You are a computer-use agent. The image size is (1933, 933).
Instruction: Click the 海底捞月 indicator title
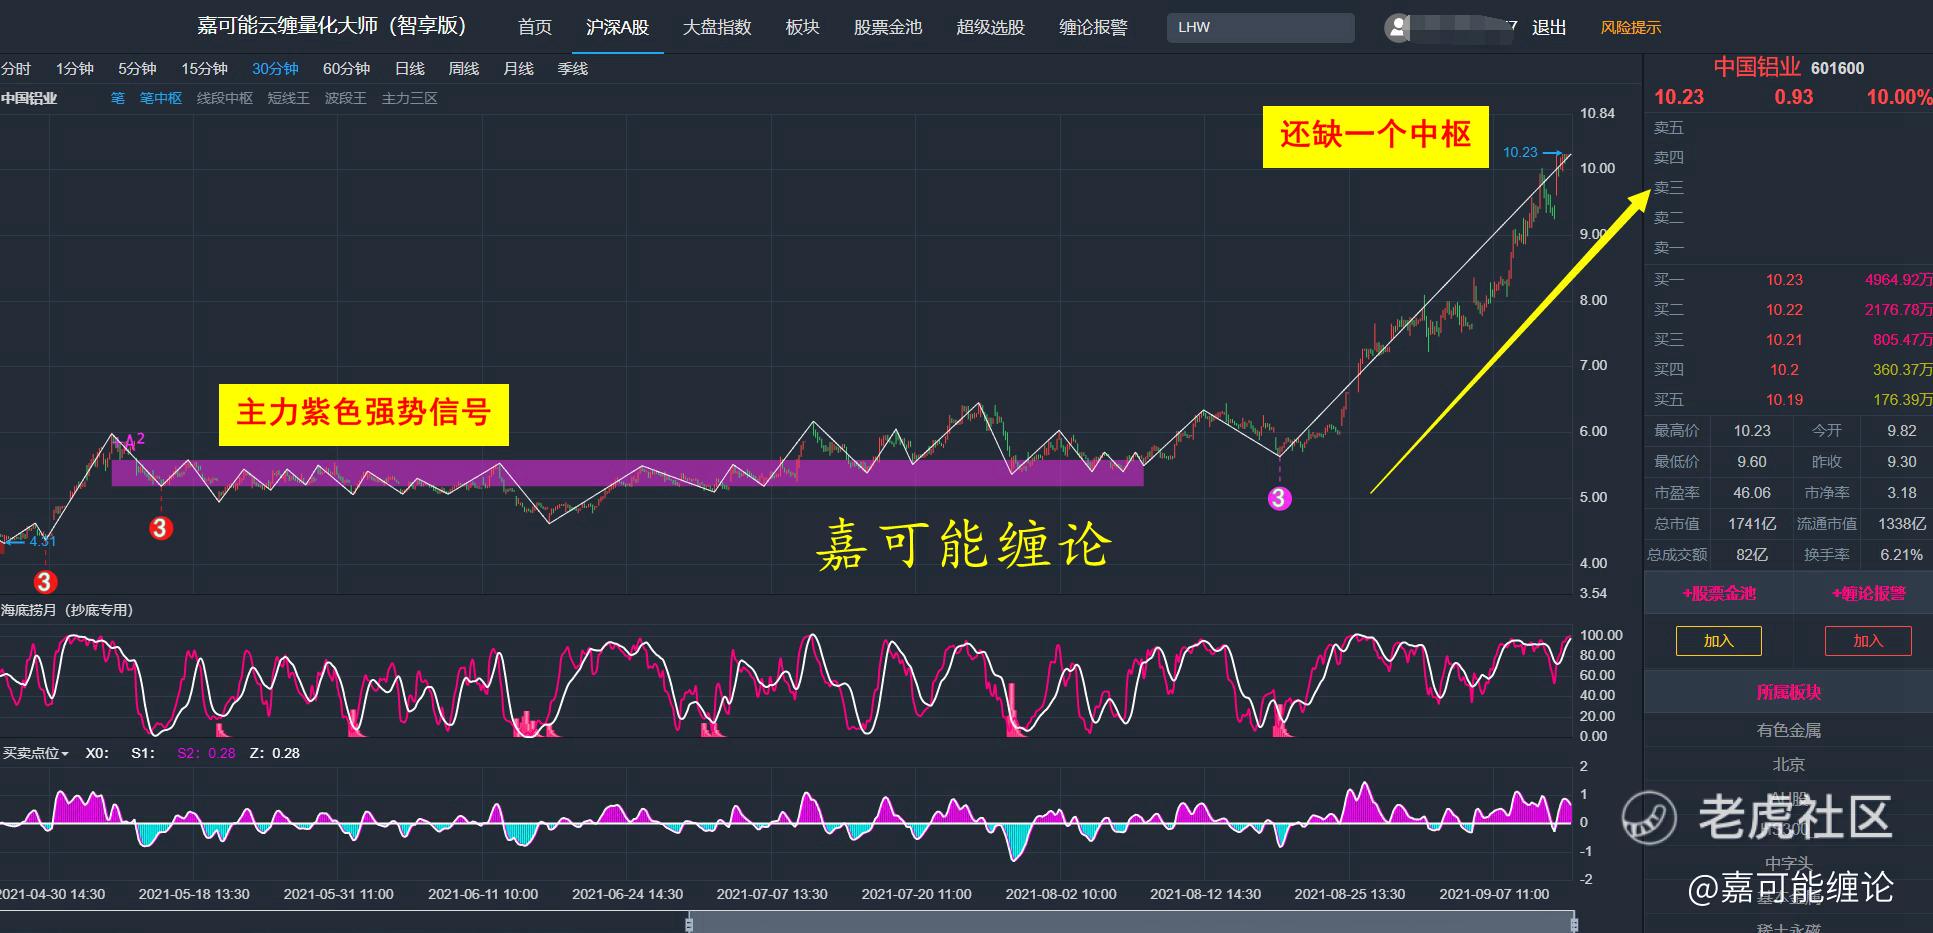tap(67, 610)
